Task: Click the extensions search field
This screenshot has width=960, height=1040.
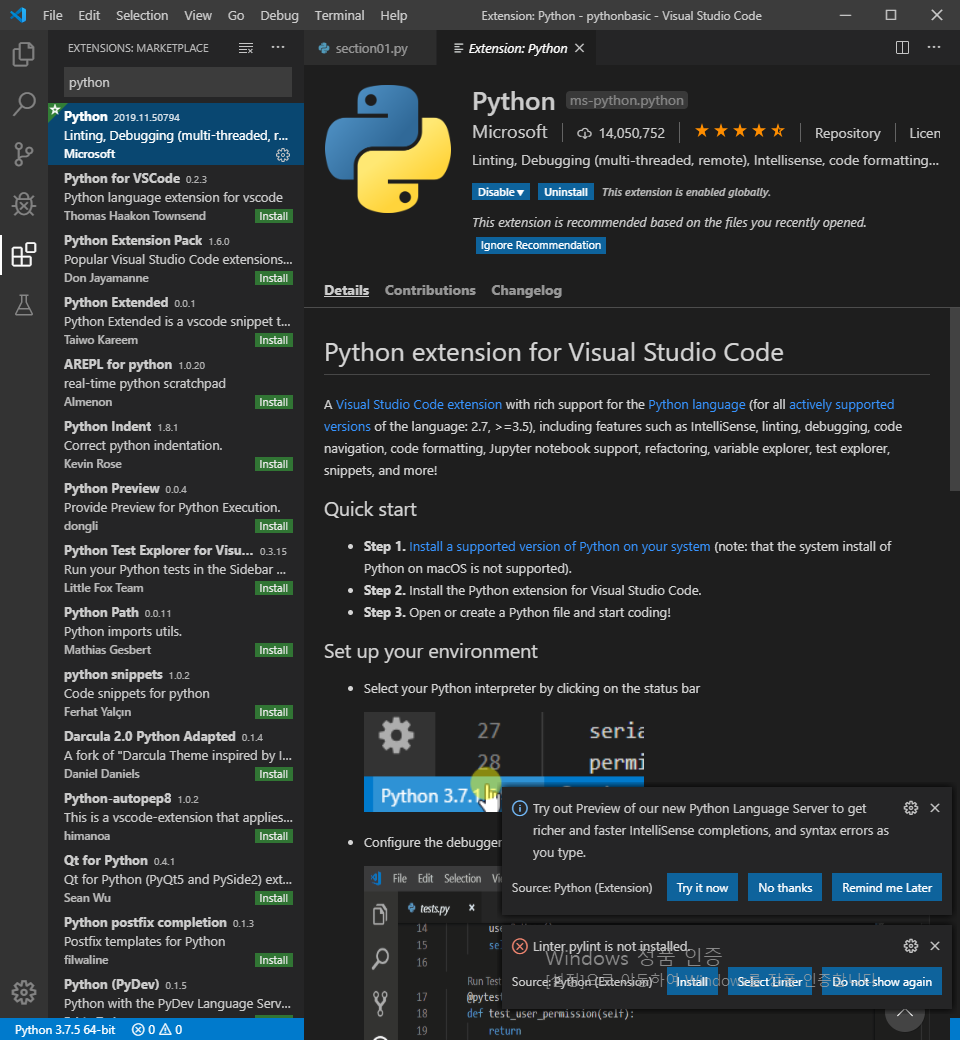Action: [178, 82]
